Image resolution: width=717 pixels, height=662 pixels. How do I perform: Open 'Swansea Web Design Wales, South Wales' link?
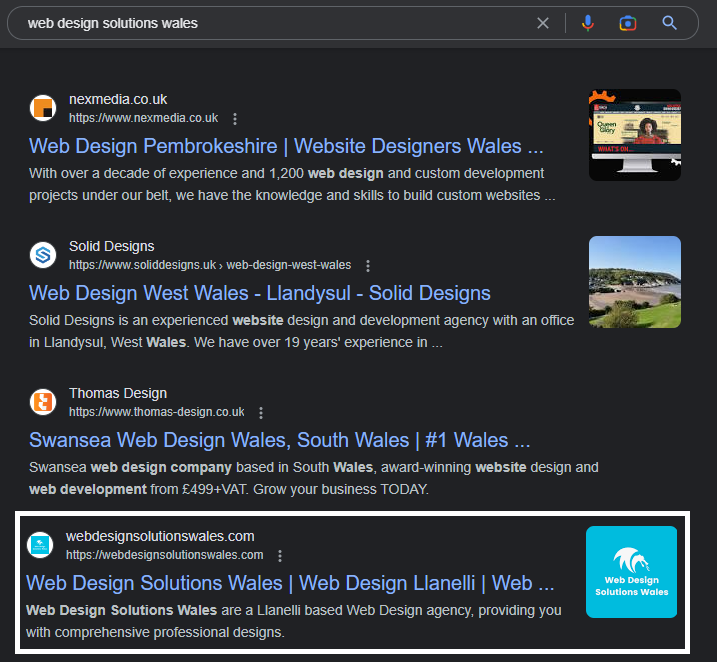280,440
